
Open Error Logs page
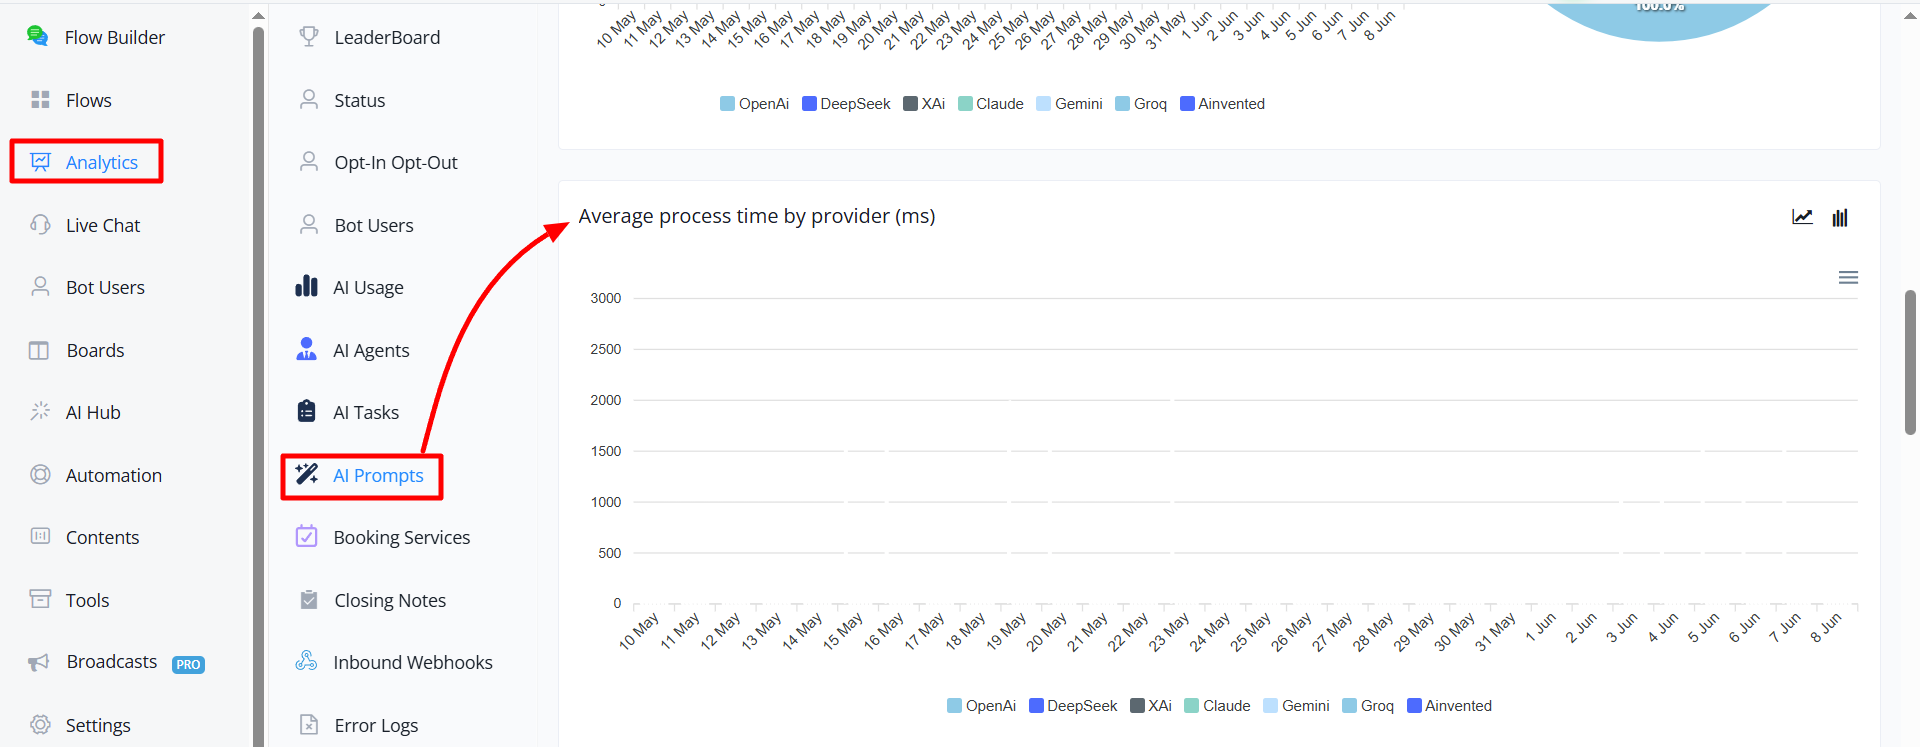click(x=358, y=725)
